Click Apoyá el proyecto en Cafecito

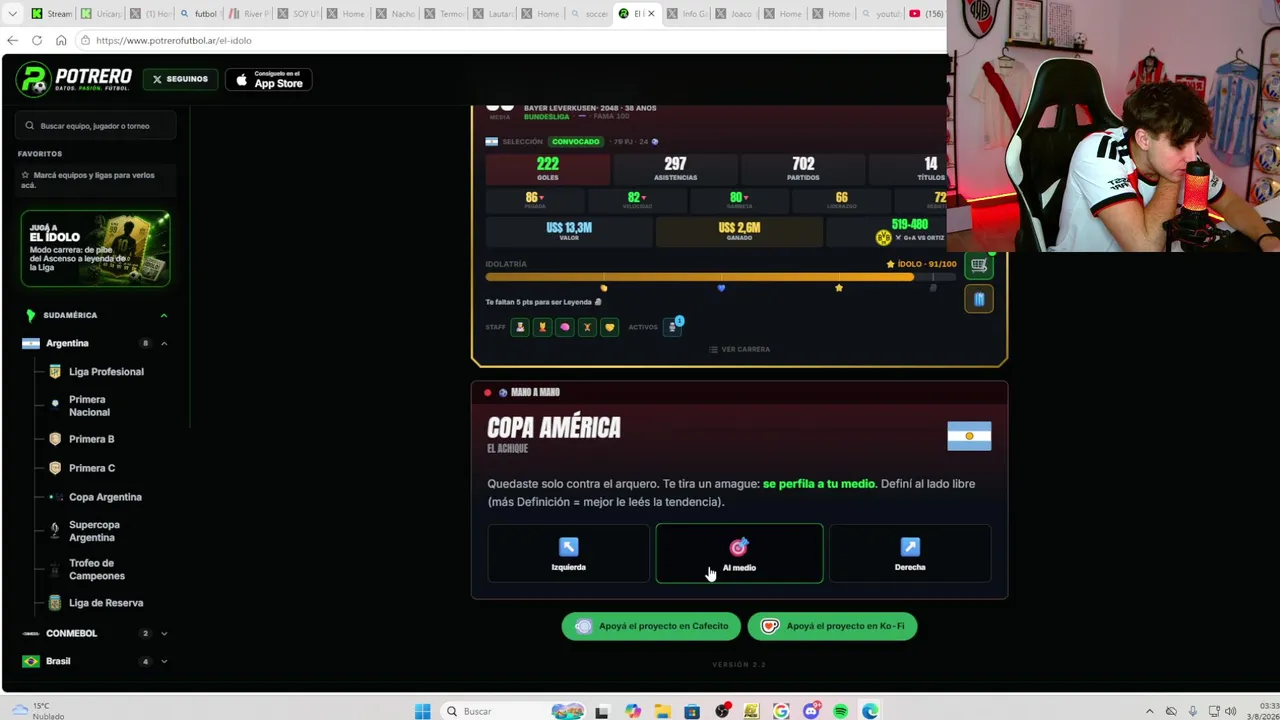(651, 626)
